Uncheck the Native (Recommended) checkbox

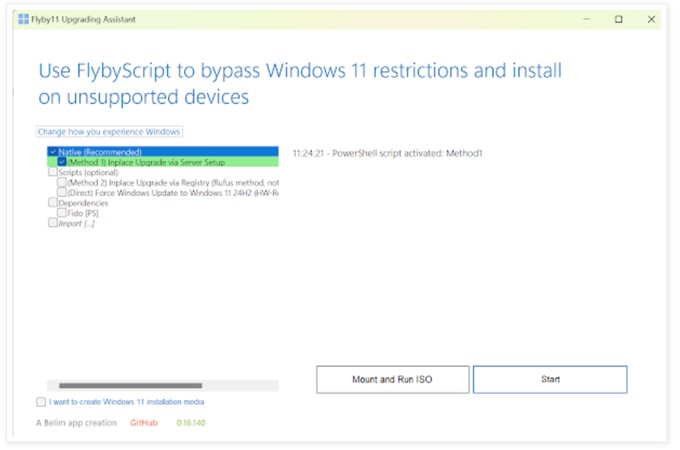(52, 152)
